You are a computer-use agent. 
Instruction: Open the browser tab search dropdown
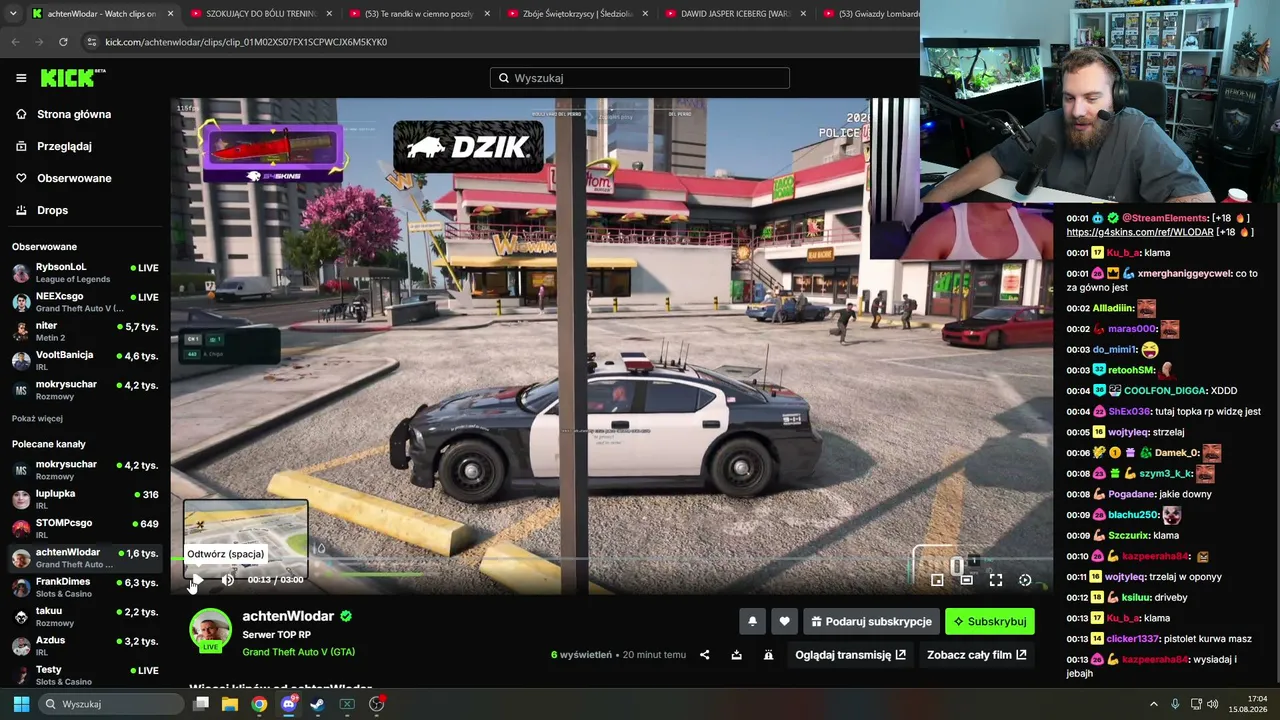click(12, 14)
